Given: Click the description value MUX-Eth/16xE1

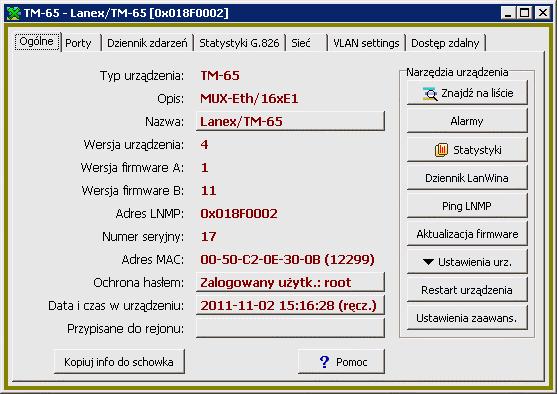Looking at the screenshot, I should [x=249, y=98].
